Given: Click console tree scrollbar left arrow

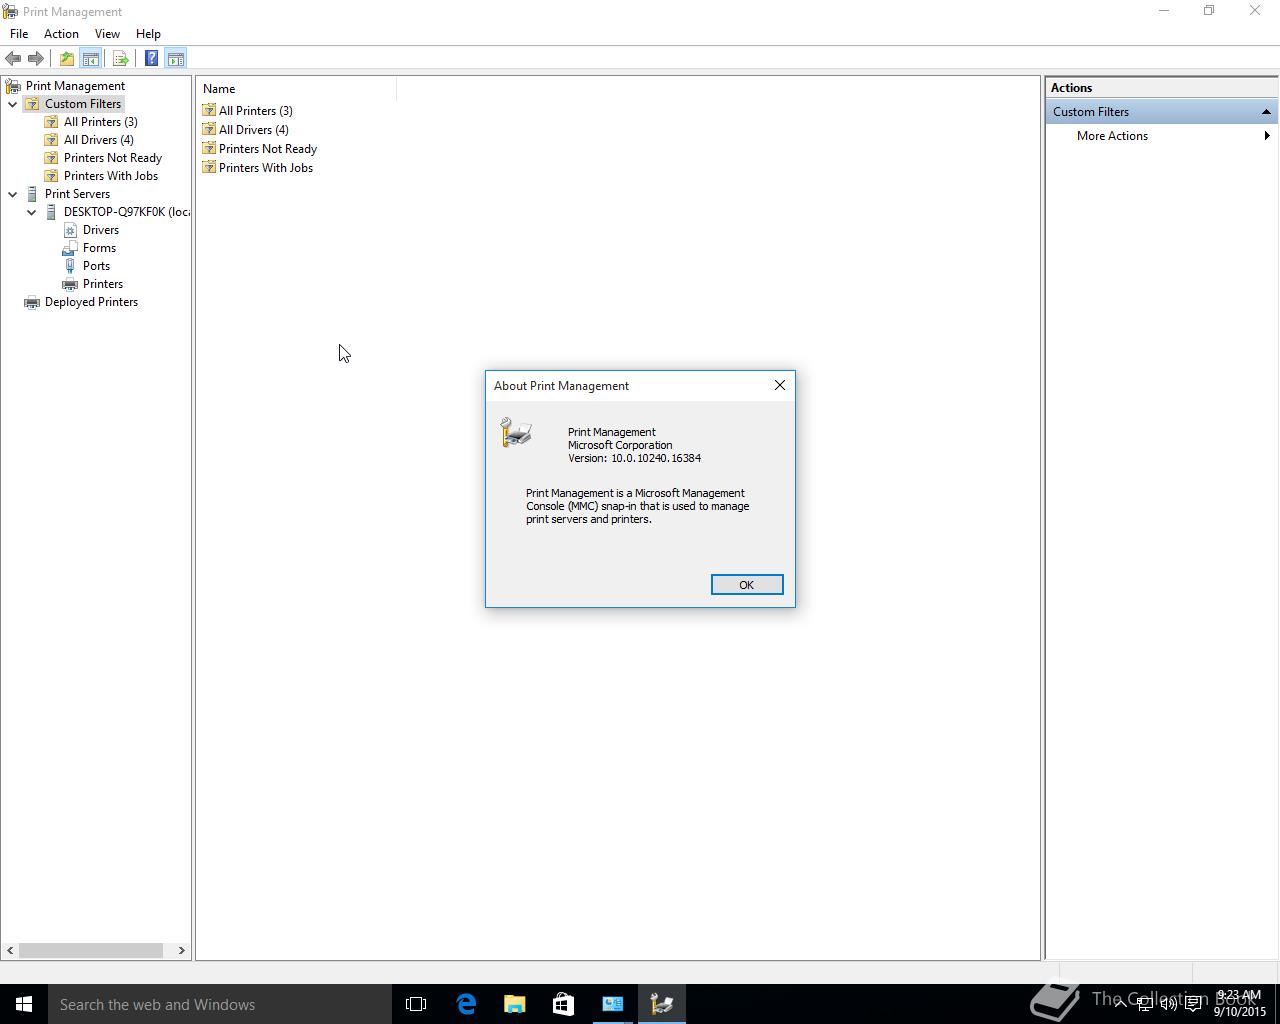Looking at the screenshot, I should click(10, 950).
